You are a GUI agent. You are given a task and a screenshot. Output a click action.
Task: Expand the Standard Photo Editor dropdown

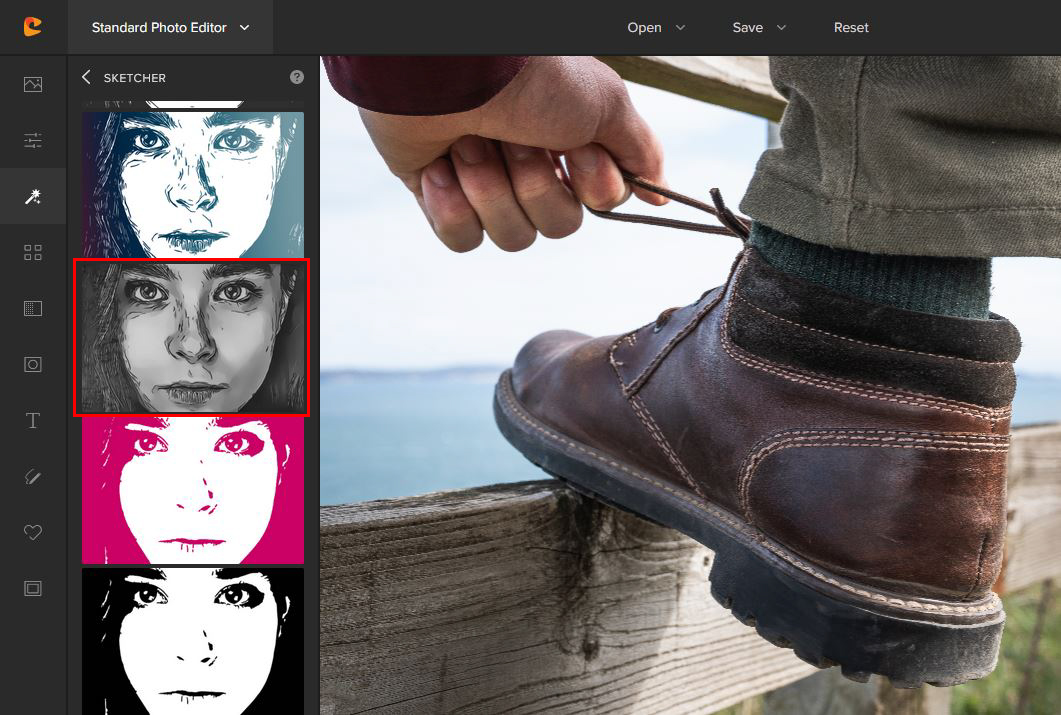tap(170, 28)
